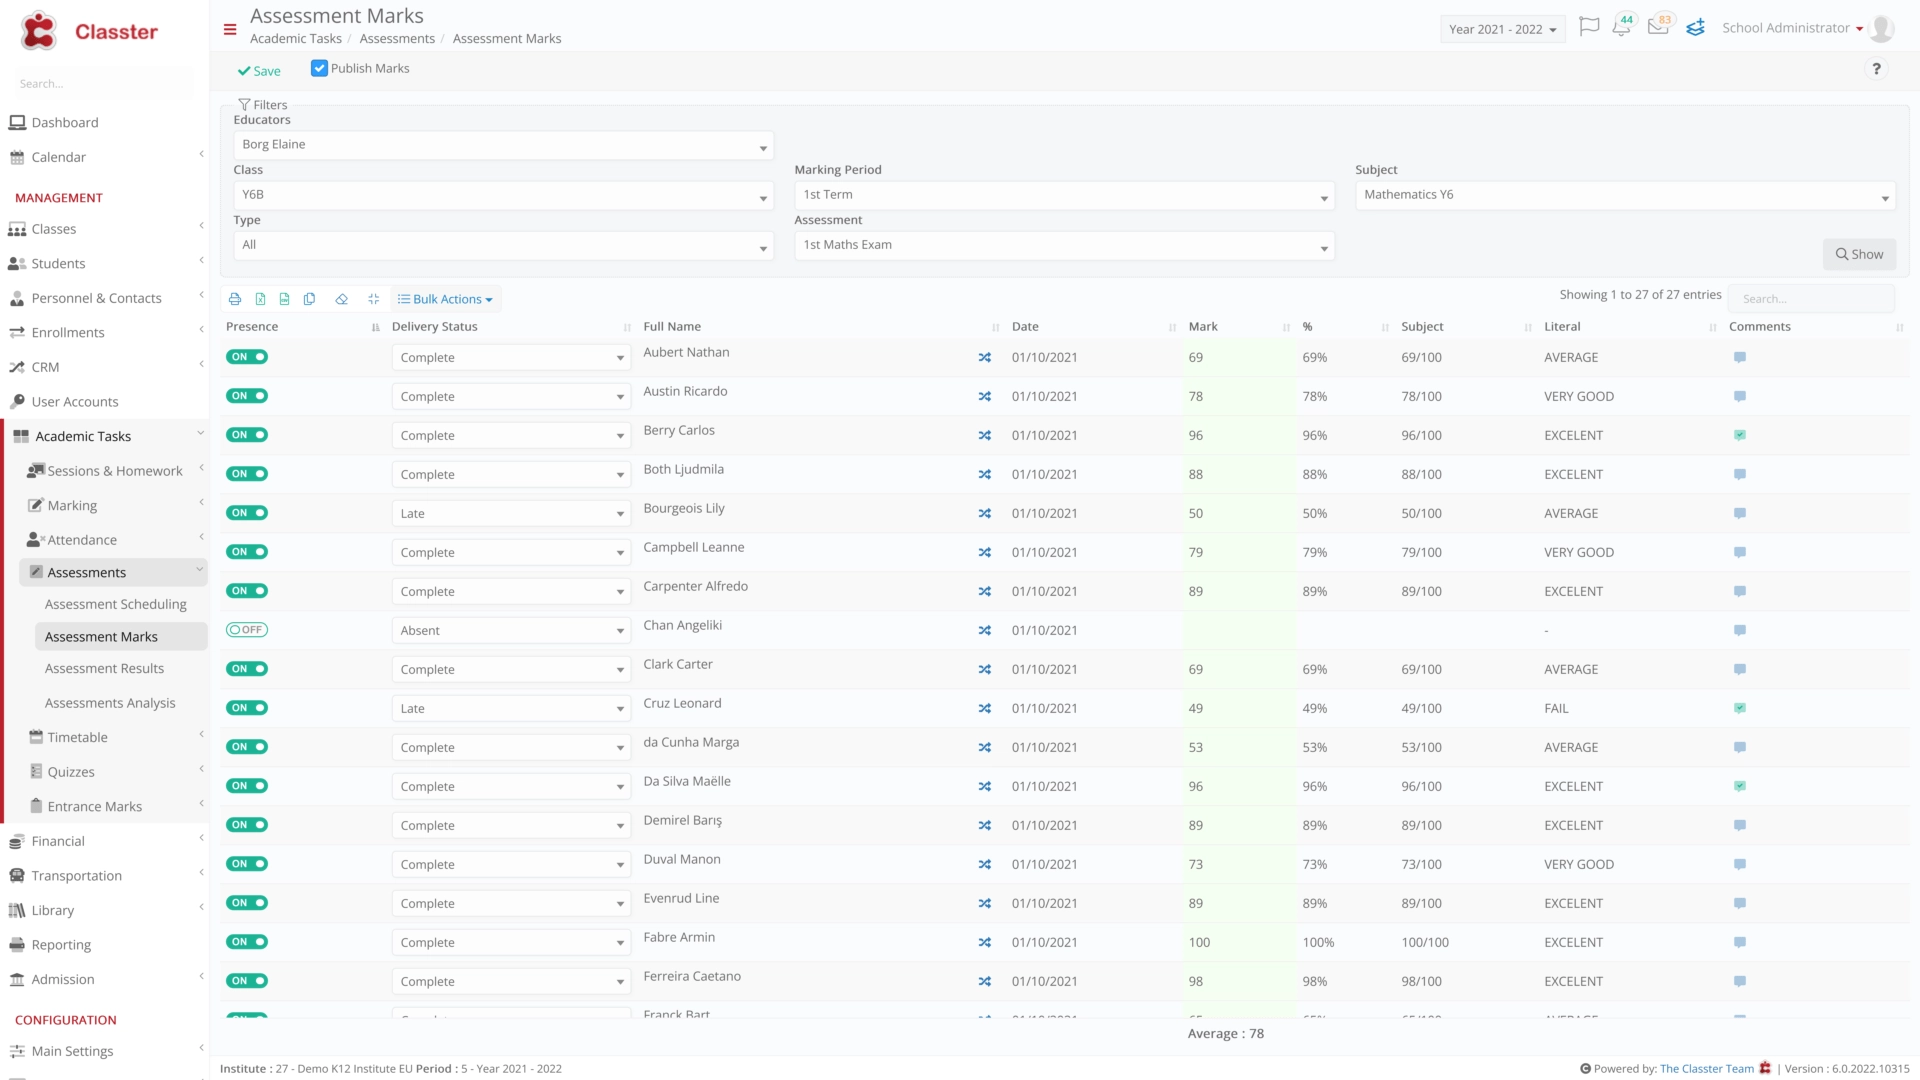Click the compress view icon in the toolbar
The height and width of the screenshot is (1080, 1920).
pyautogui.click(x=373, y=299)
